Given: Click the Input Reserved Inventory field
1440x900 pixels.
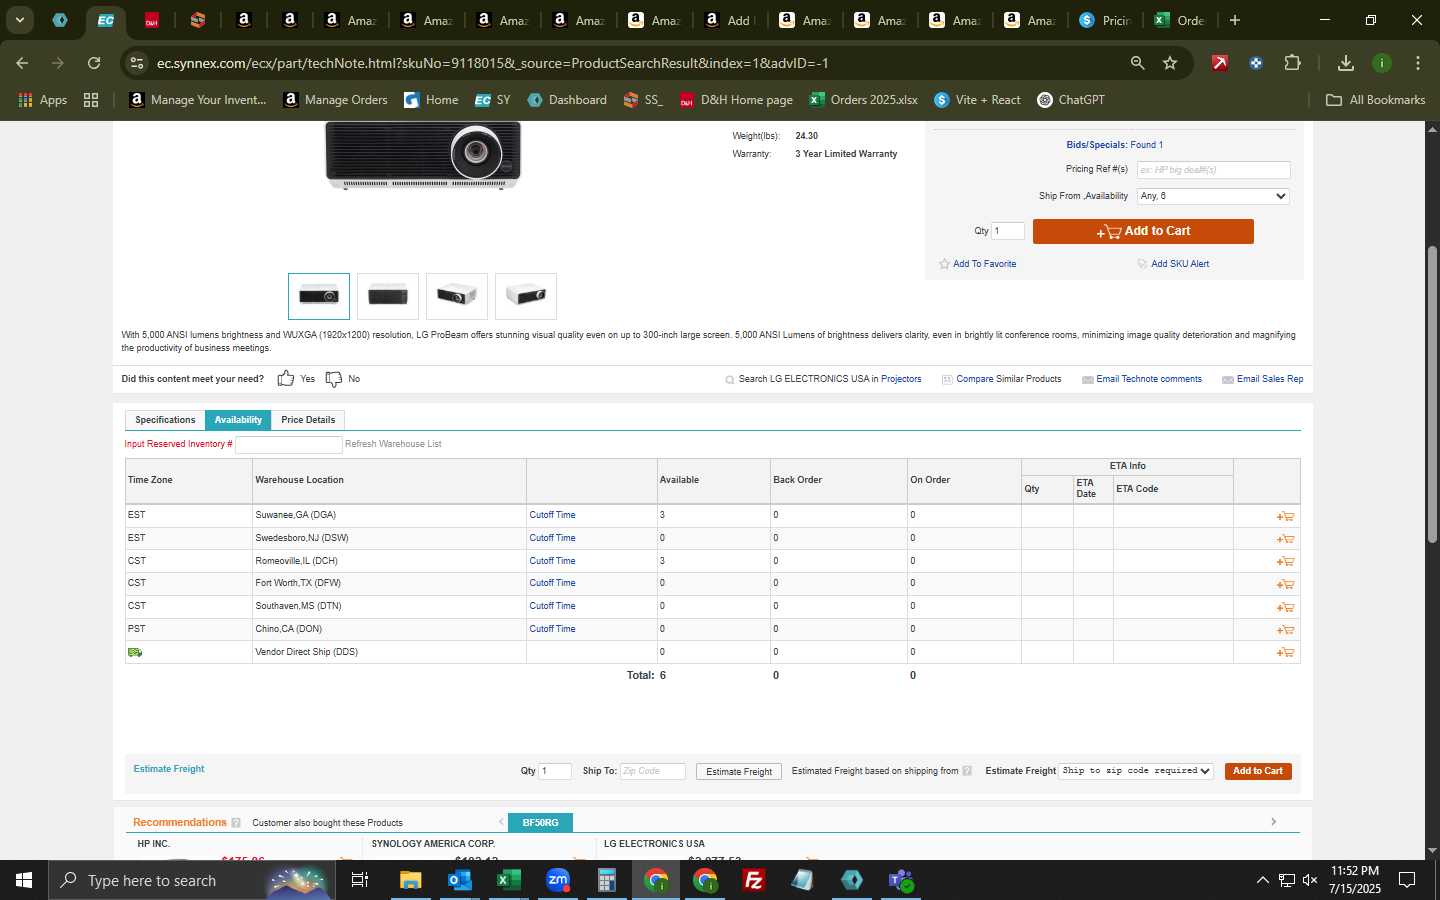Looking at the screenshot, I should (288, 444).
